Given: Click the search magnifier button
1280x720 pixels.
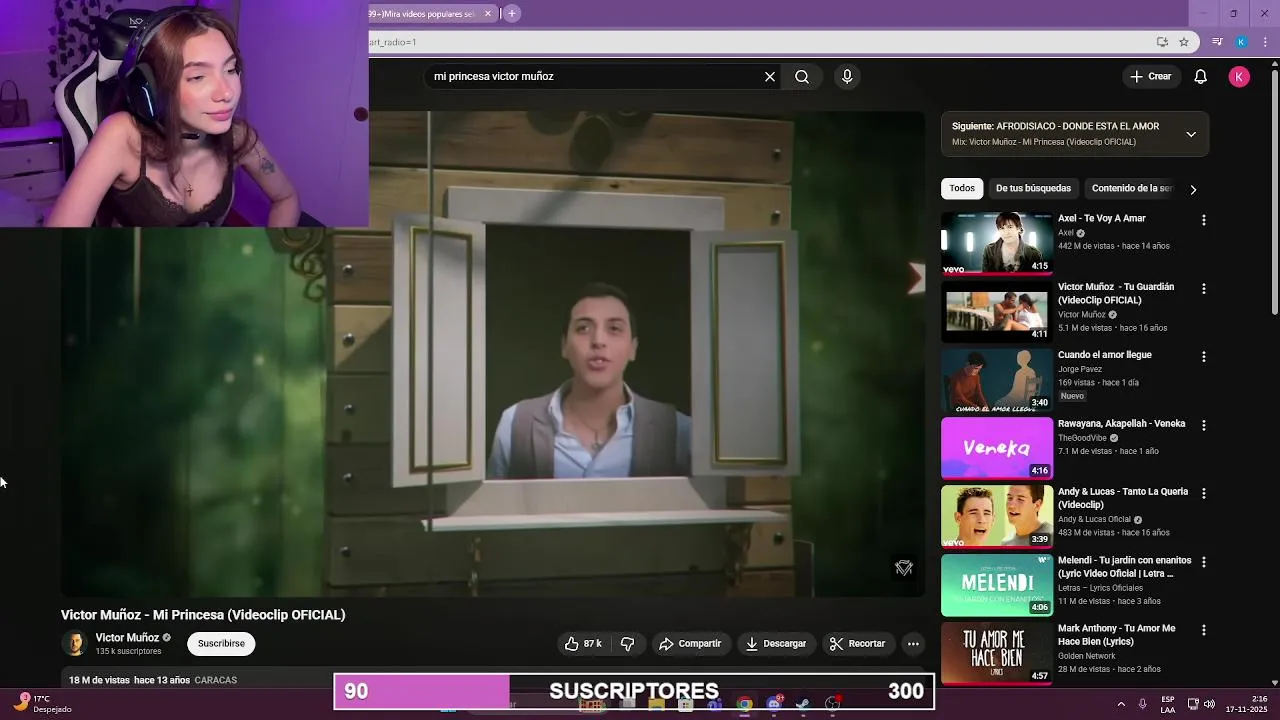Looking at the screenshot, I should (802, 76).
